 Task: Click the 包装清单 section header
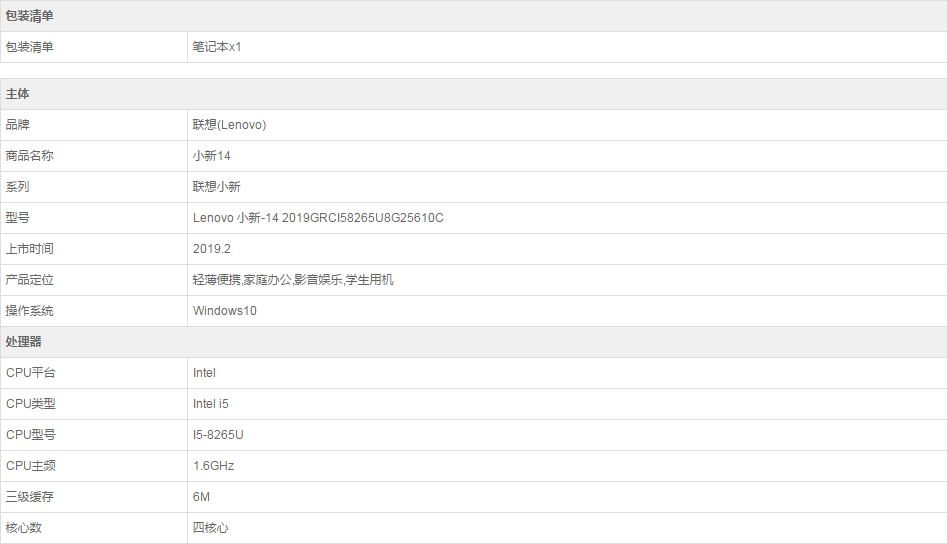tap(474, 16)
